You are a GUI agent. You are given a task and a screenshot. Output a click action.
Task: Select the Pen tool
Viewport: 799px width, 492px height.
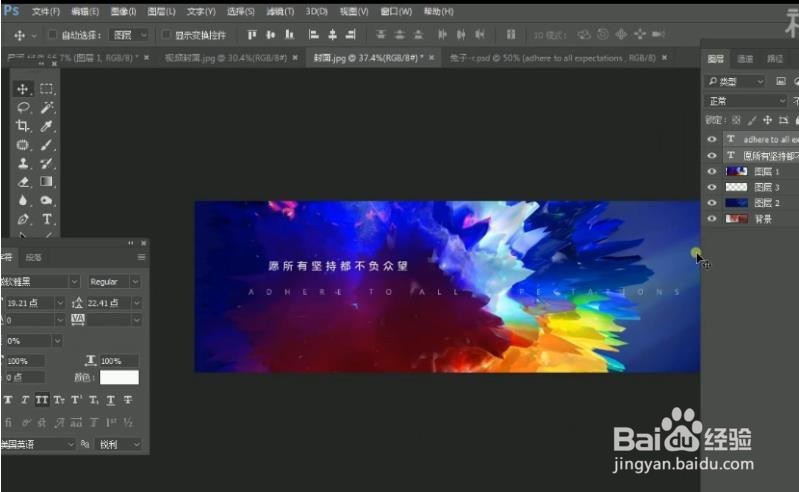[x=22, y=219]
